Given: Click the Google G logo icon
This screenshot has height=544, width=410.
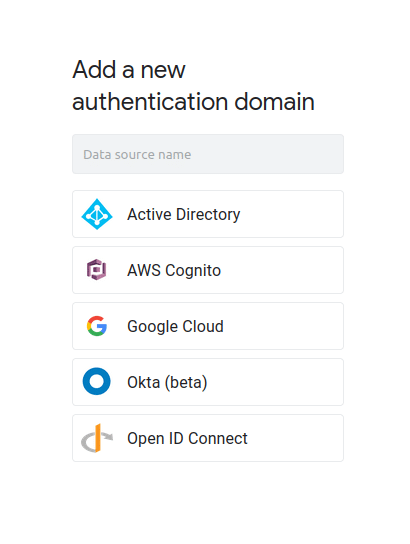Looking at the screenshot, I should pos(97,326).
